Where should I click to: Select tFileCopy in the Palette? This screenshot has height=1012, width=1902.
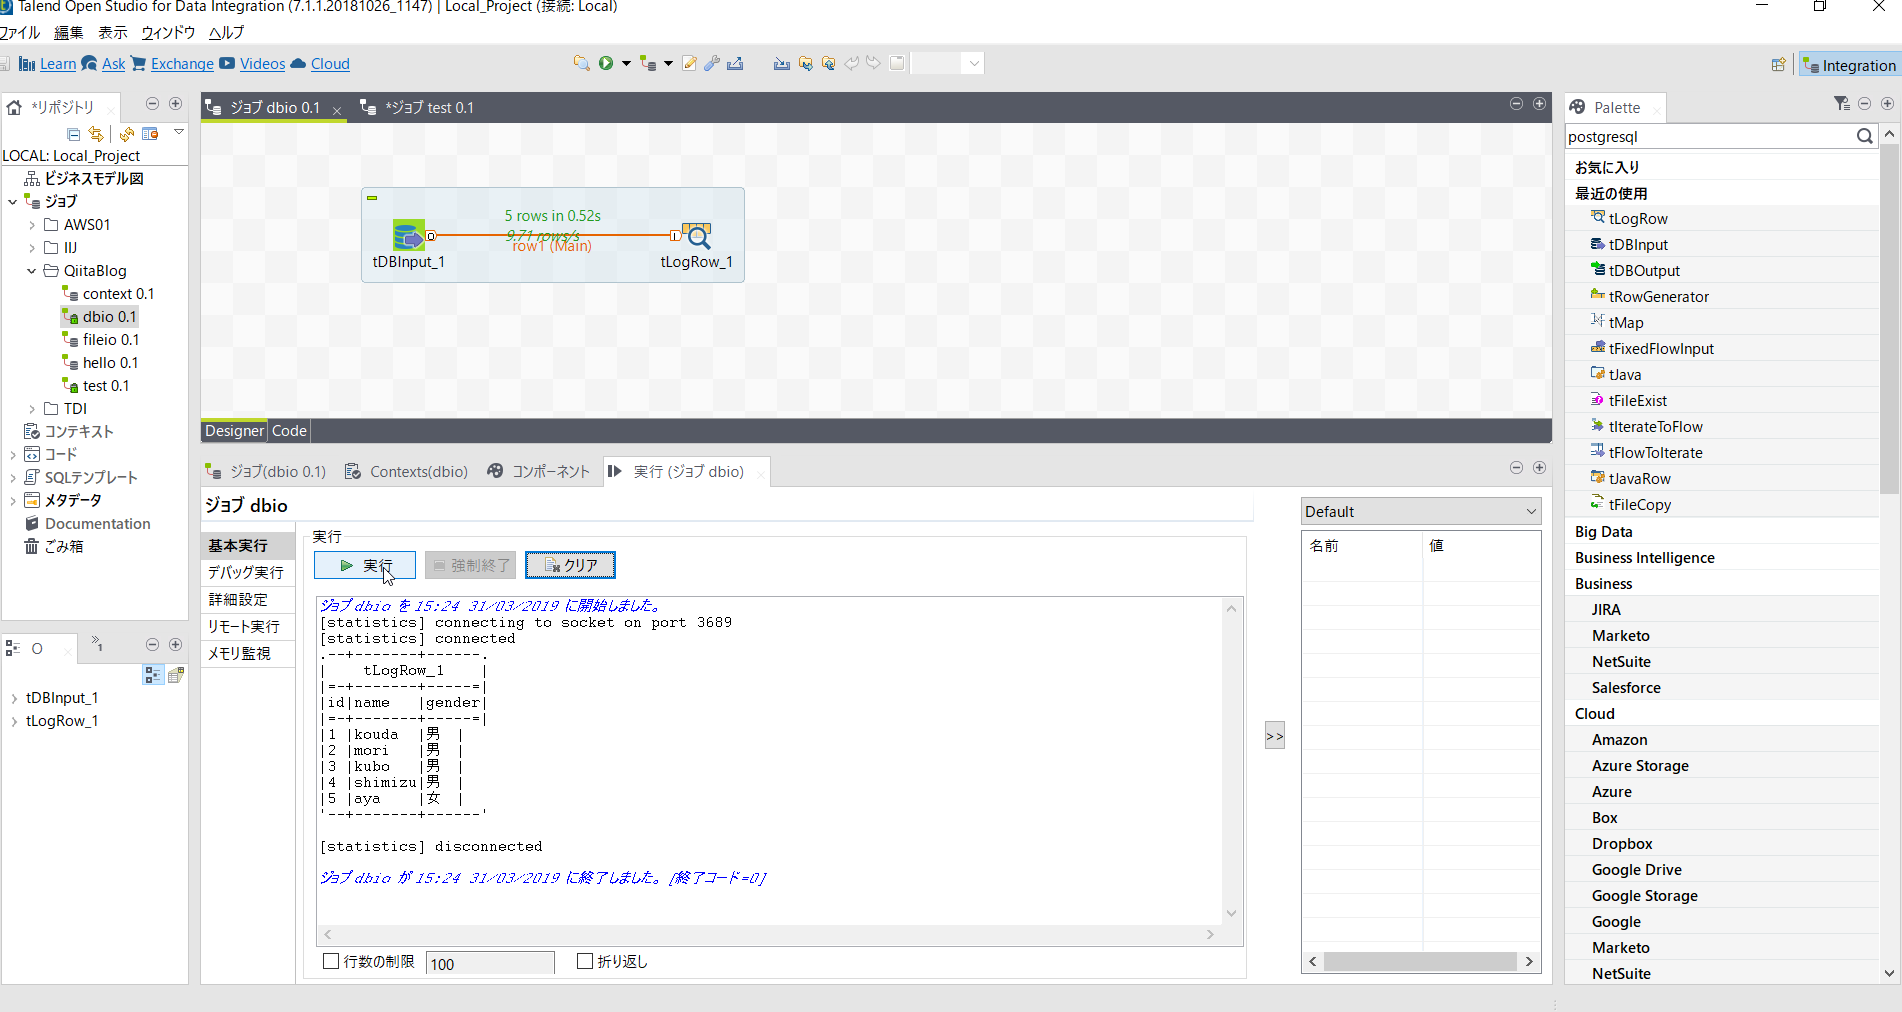click(x=1639, y=505)
